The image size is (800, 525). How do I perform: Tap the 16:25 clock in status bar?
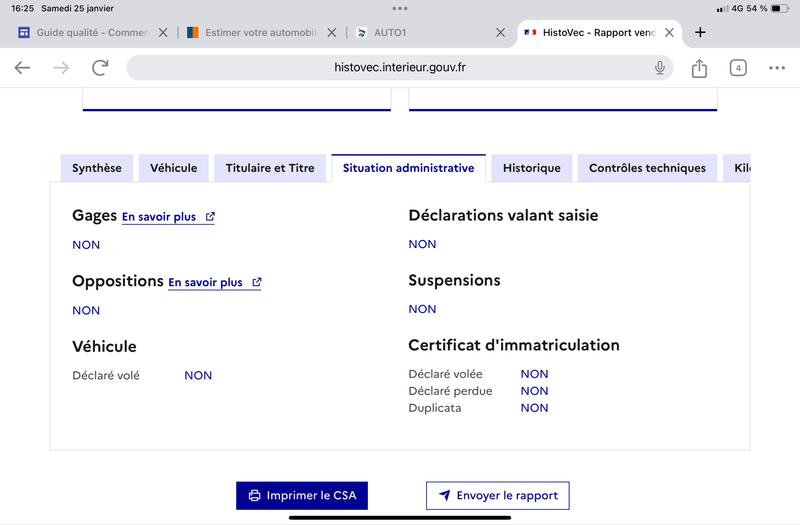click(x=22, y=8)
